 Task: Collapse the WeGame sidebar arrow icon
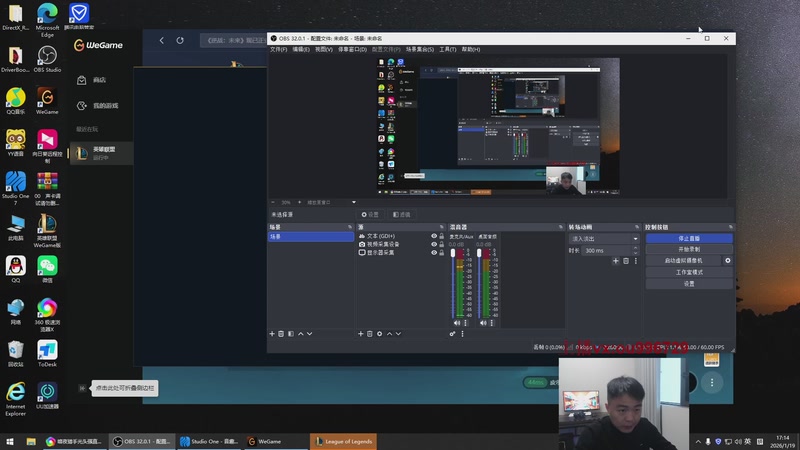[x=82, y=388]
